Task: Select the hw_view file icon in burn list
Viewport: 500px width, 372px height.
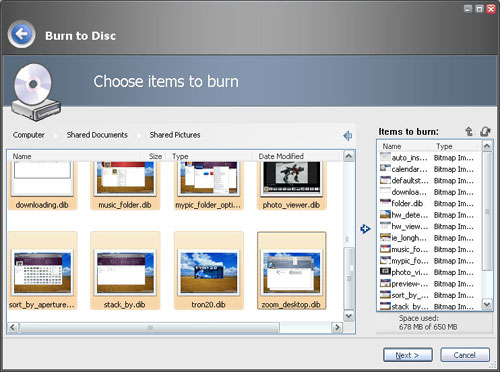Action: point(385,226)
